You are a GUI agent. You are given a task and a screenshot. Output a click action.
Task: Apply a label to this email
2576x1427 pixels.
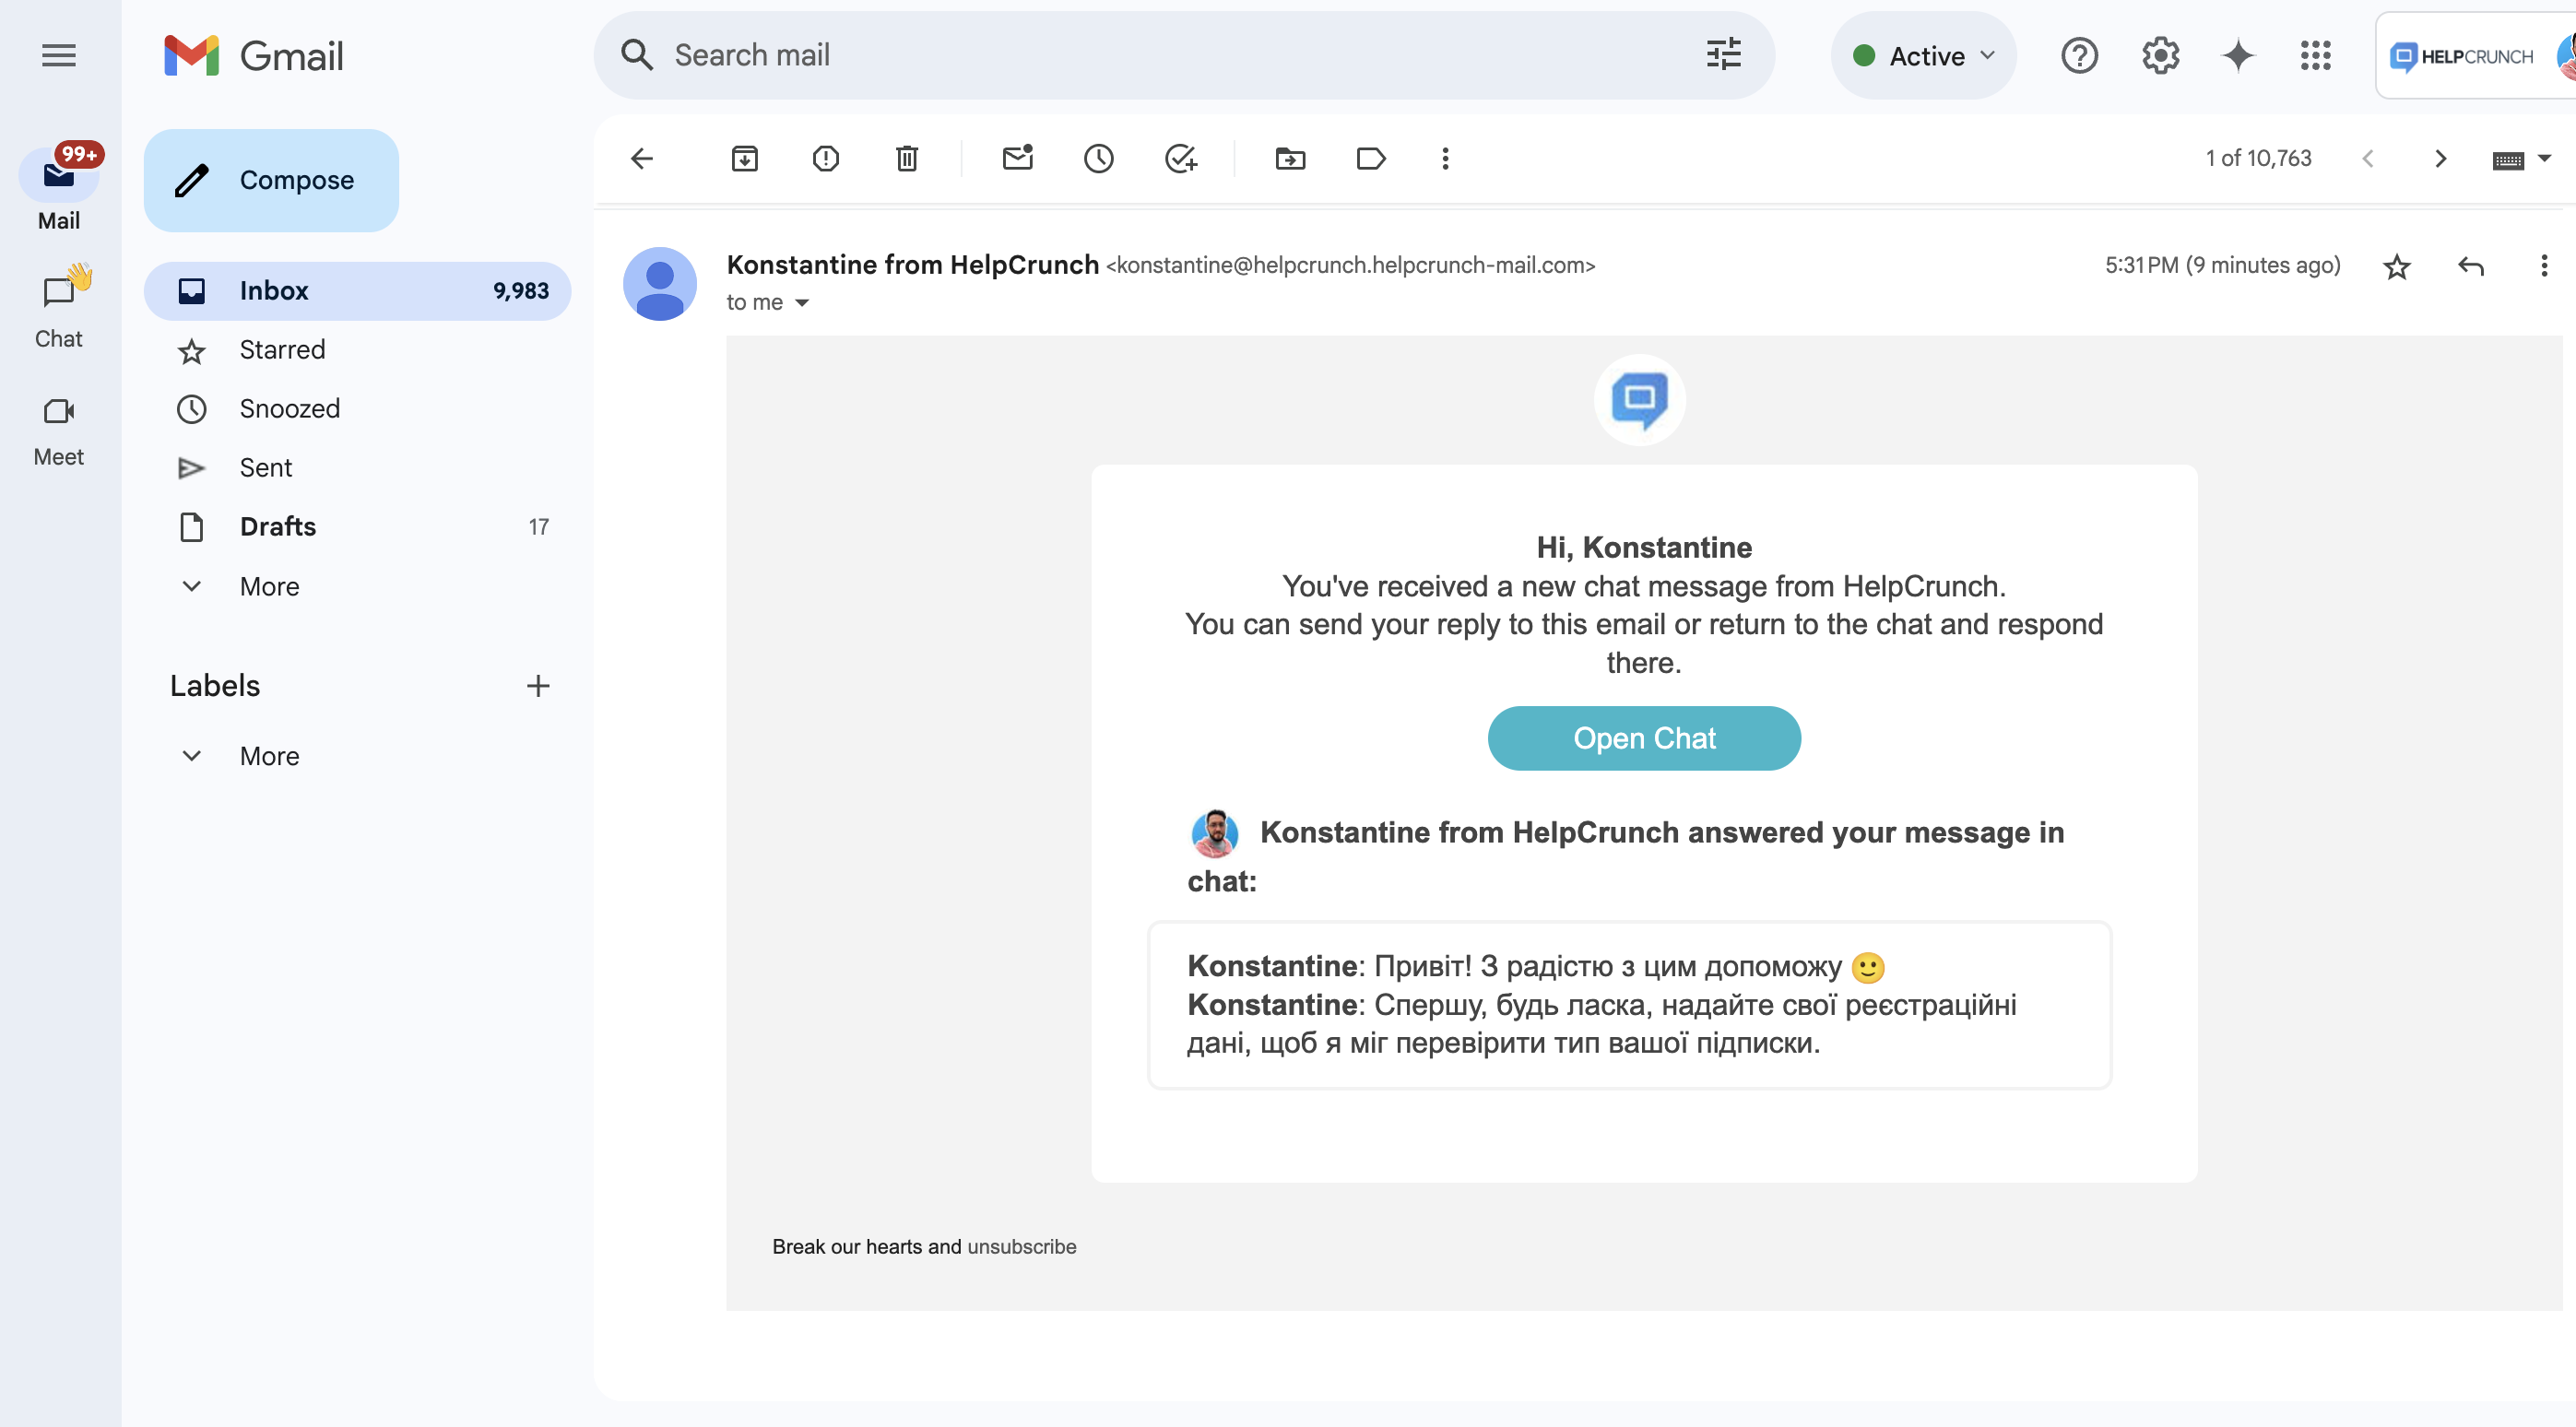1371,158
